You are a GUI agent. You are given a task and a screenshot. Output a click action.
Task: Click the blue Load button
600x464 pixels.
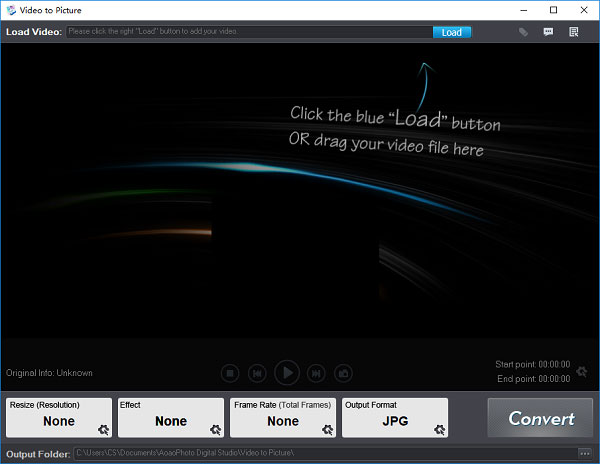click(451, 32)
